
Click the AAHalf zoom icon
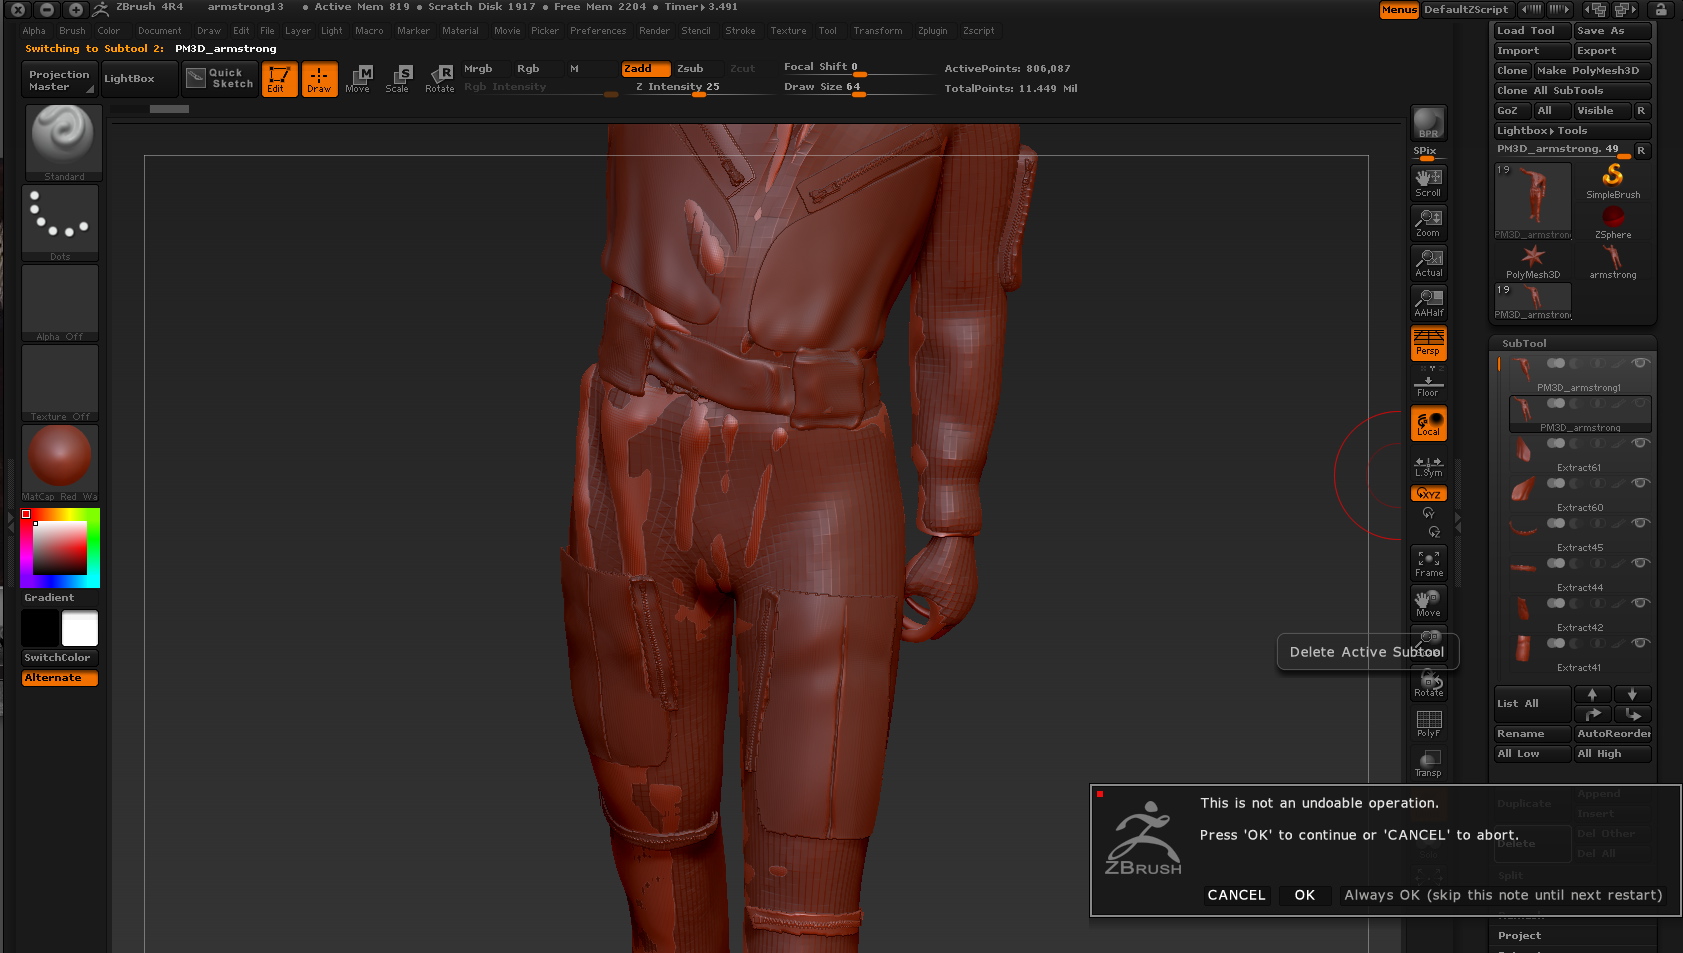click(x=1428, y=303)
